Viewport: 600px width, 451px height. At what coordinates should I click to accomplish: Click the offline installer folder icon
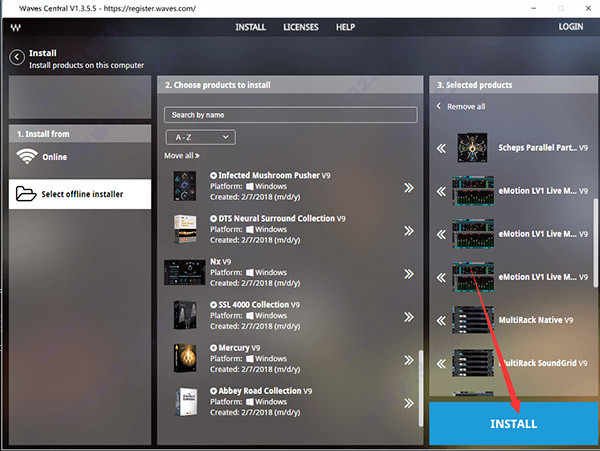(26, 194)
